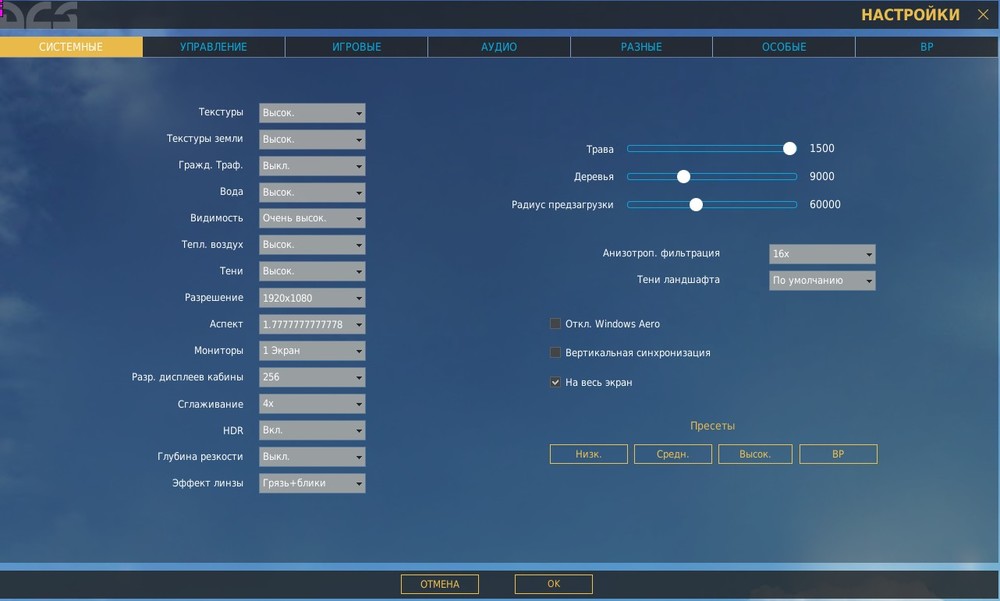Expand the Сглаживание 4x dropdown
The height and width of the screenshot is (601, 1000).
tap(312, 404)
